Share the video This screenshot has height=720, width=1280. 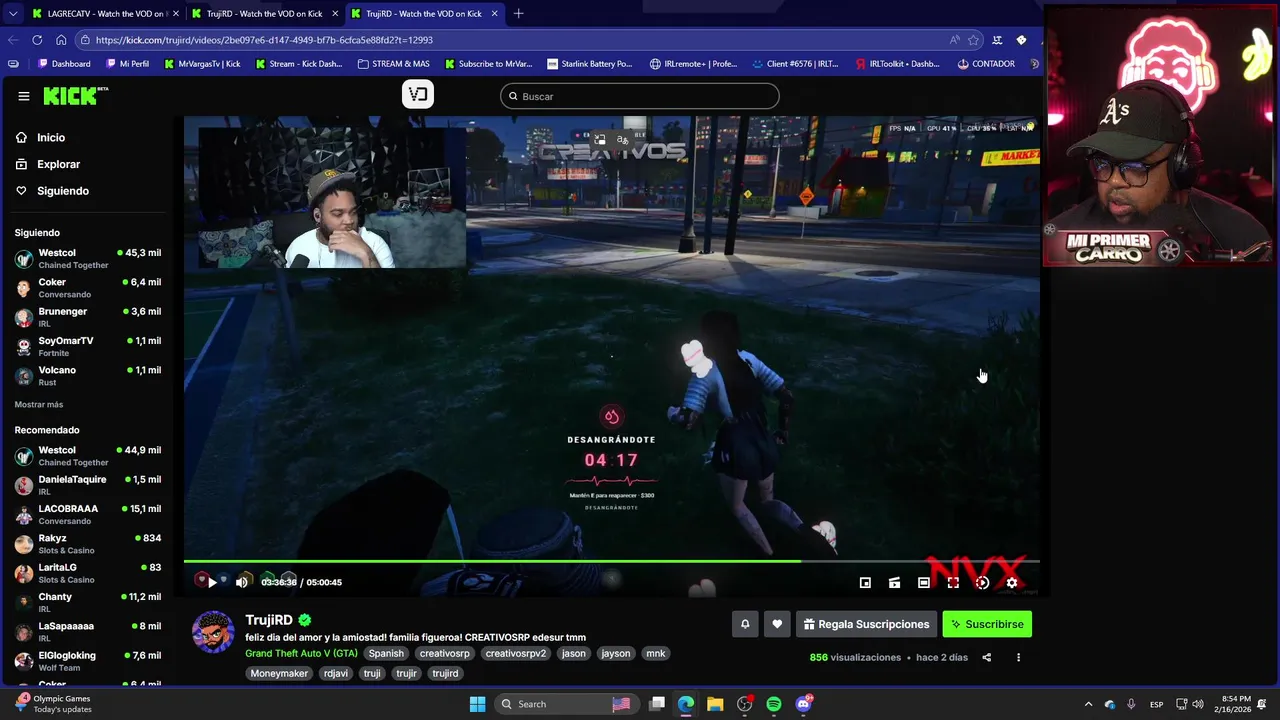[987, 657]
